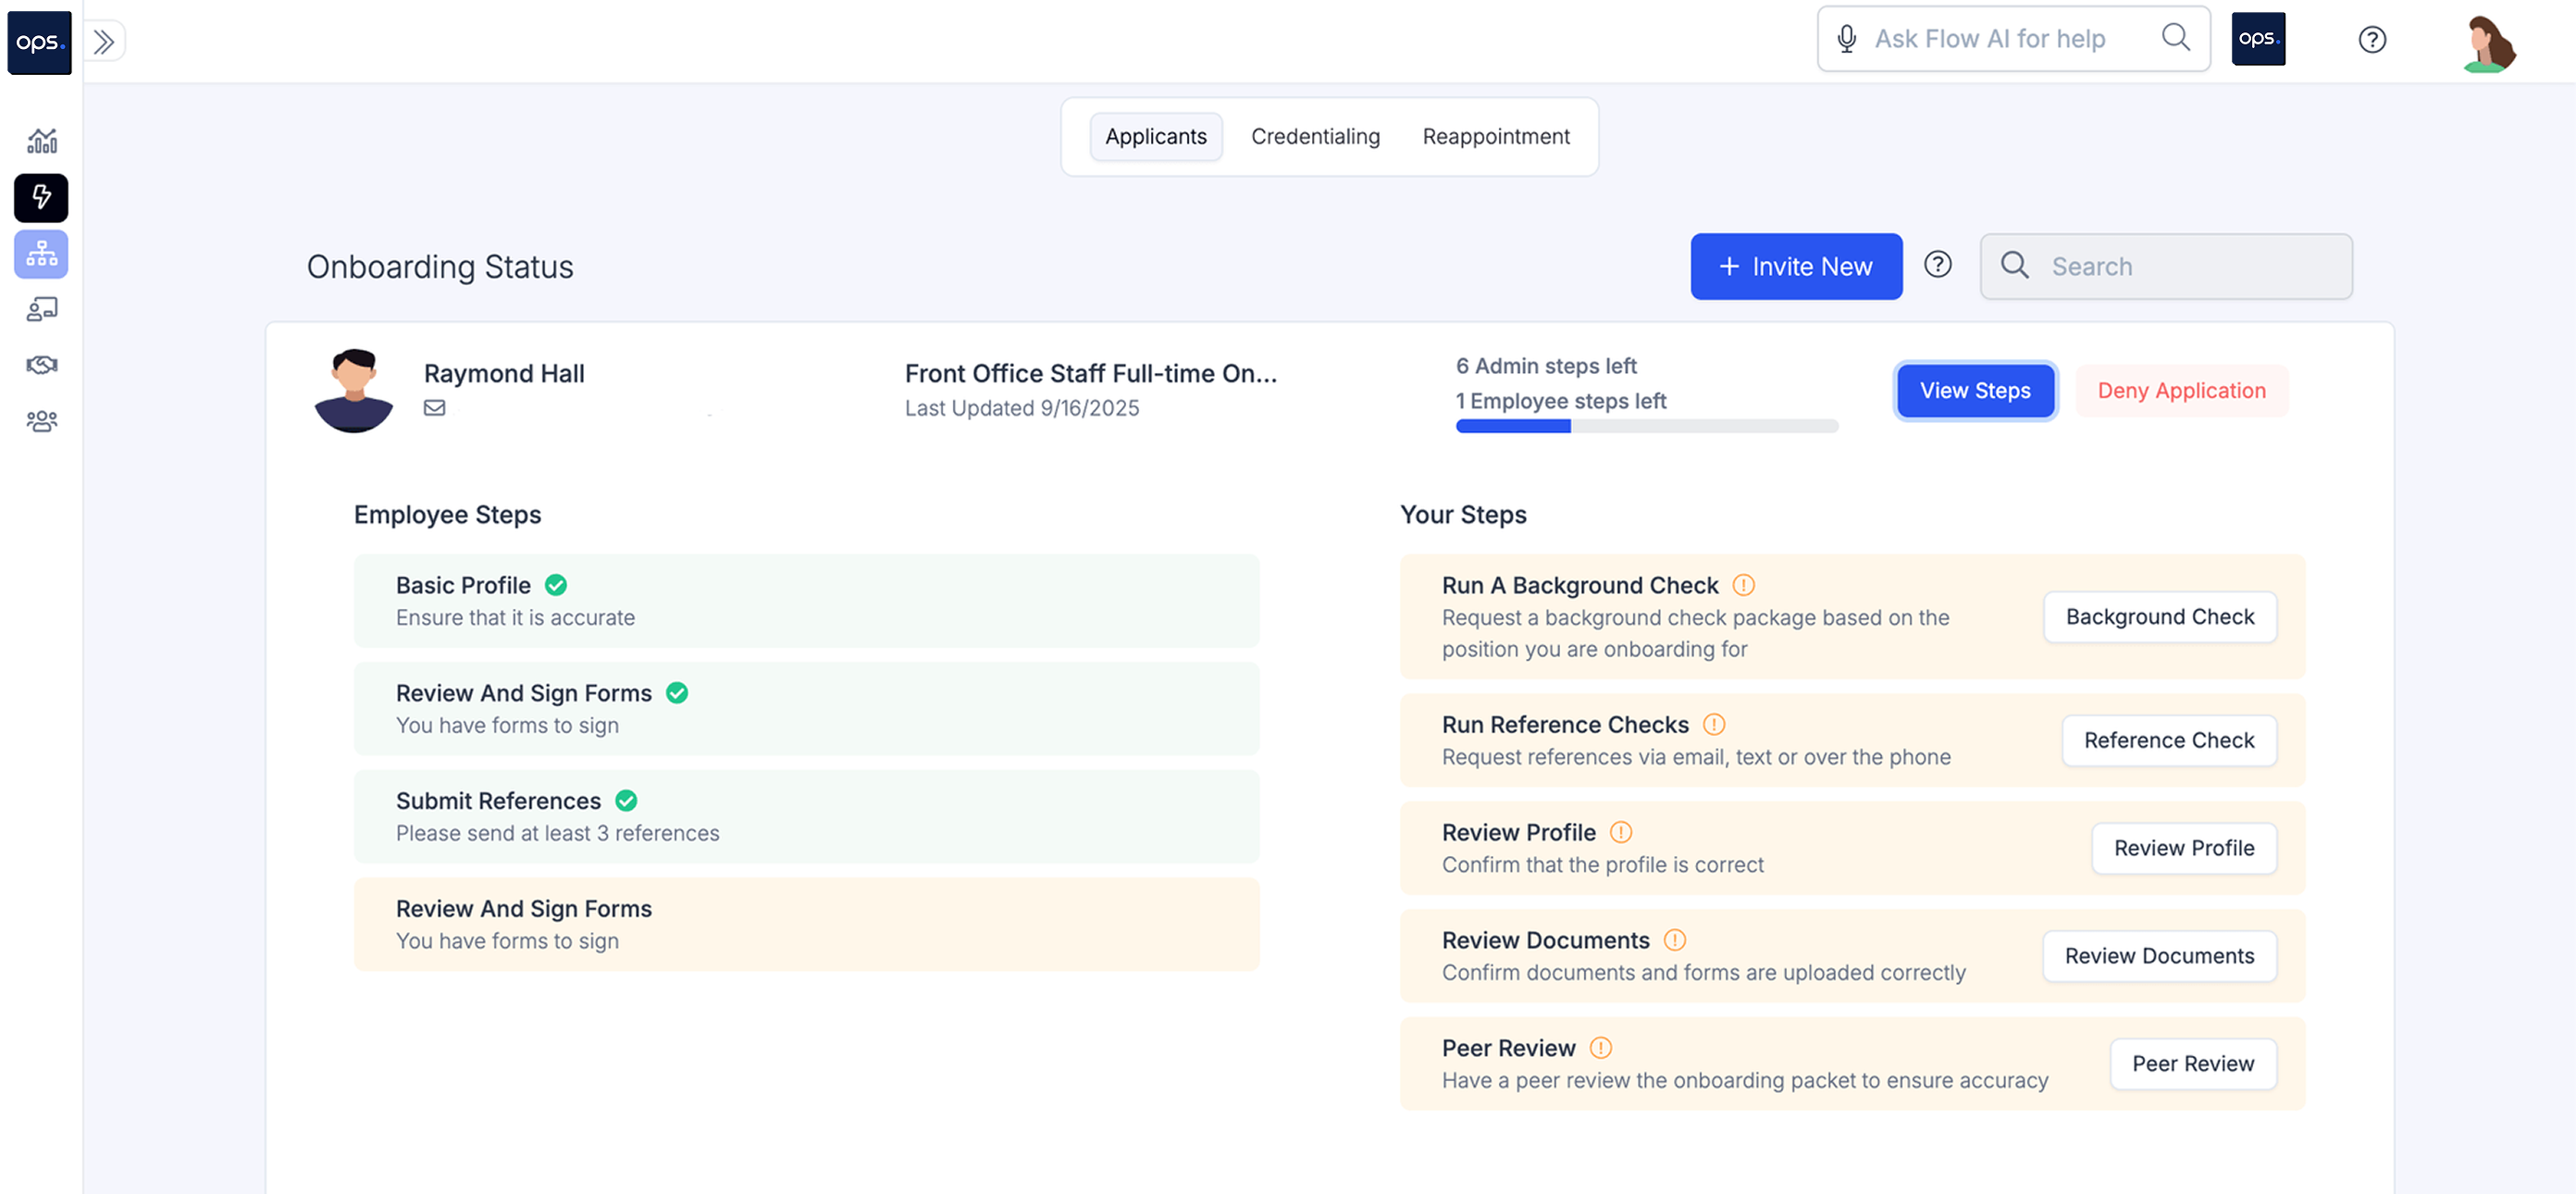This screenshot has width=2576, height=1194.
Task: Click Raymond Hall's onboarding progress bar
Action: (1646, 427)
